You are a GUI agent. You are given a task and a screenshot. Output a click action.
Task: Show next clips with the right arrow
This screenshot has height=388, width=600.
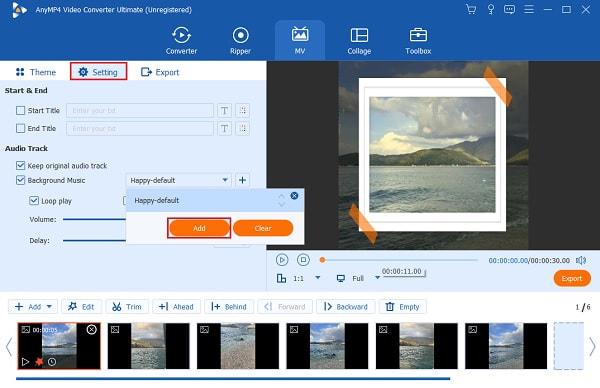tap(592, 346)
